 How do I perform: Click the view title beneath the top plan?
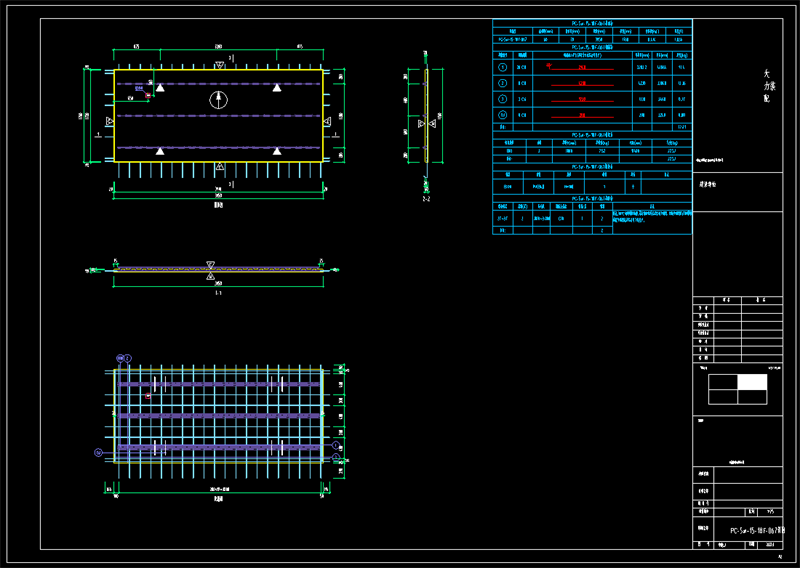[x=218, y=205]
